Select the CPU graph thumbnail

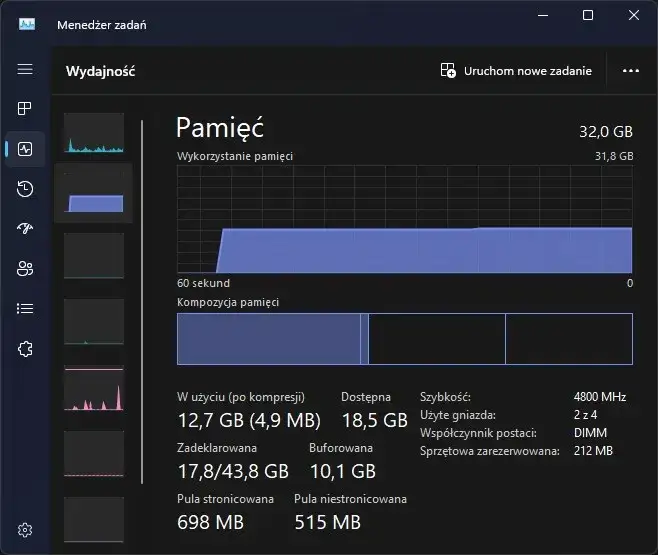[x=94, y=133]
